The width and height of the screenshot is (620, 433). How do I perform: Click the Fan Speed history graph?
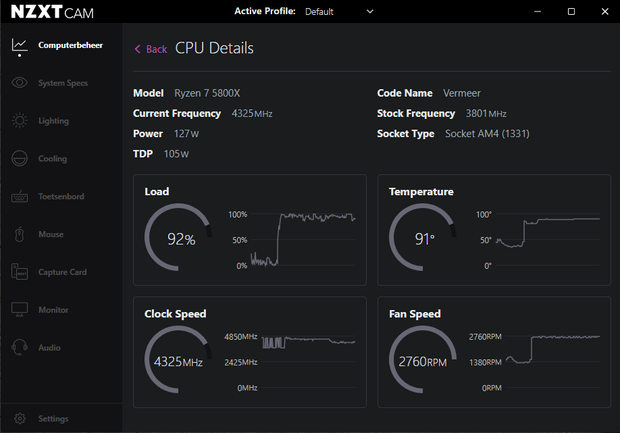point(553,362)
